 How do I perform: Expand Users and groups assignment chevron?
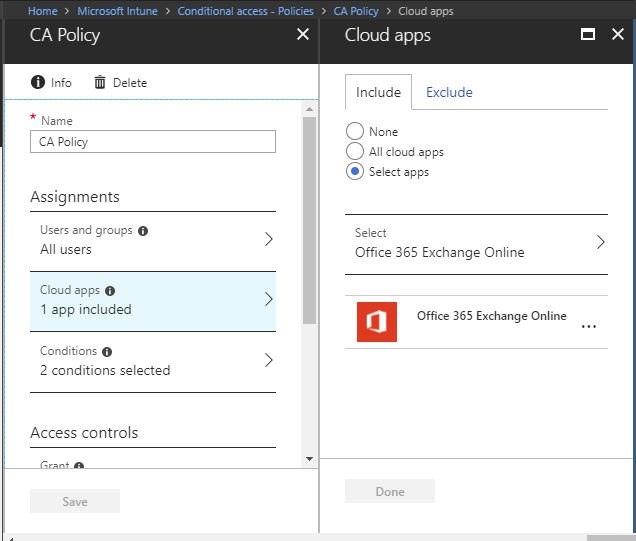[269, 239]
